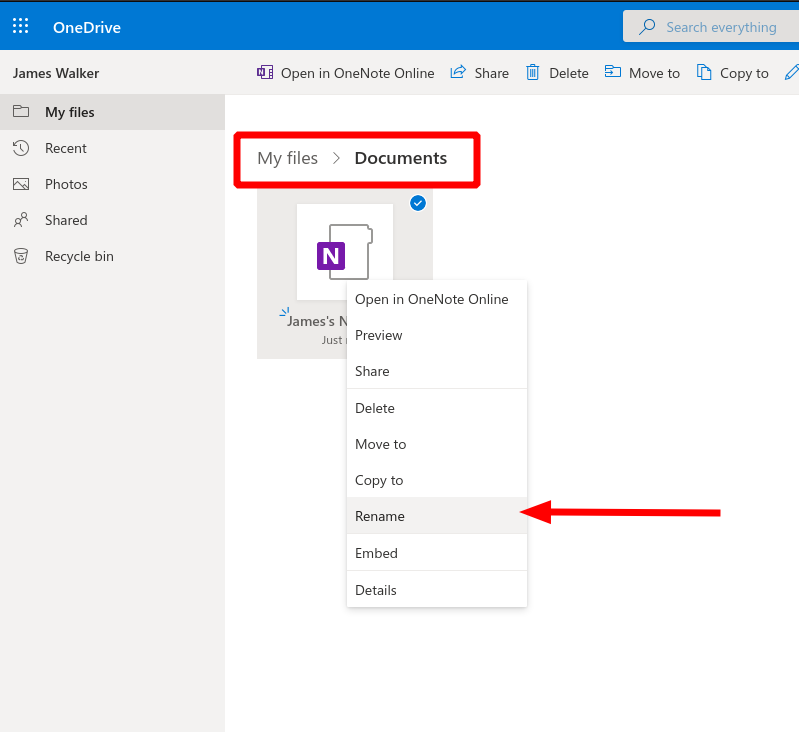Click the Share arrow icon in toolbar
The image size is (799, 732).
(458, 72)
